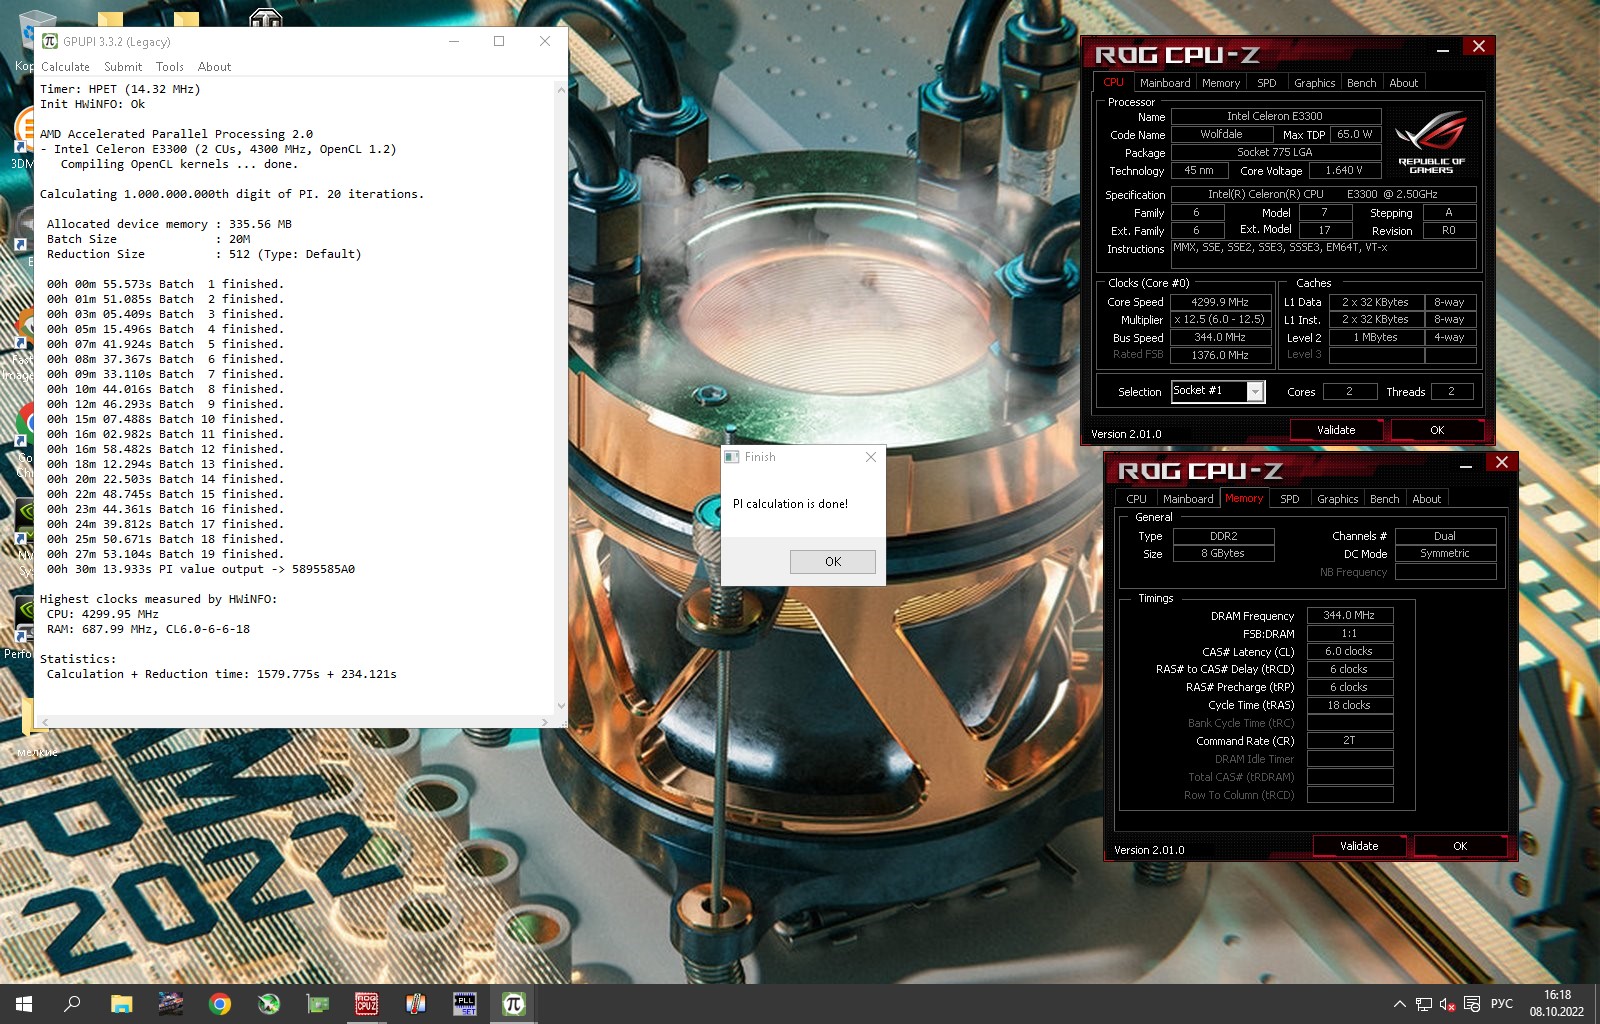Click the GPUPI title bar pi icon
1600x1024 pixels.
click(x=50, y=41)
